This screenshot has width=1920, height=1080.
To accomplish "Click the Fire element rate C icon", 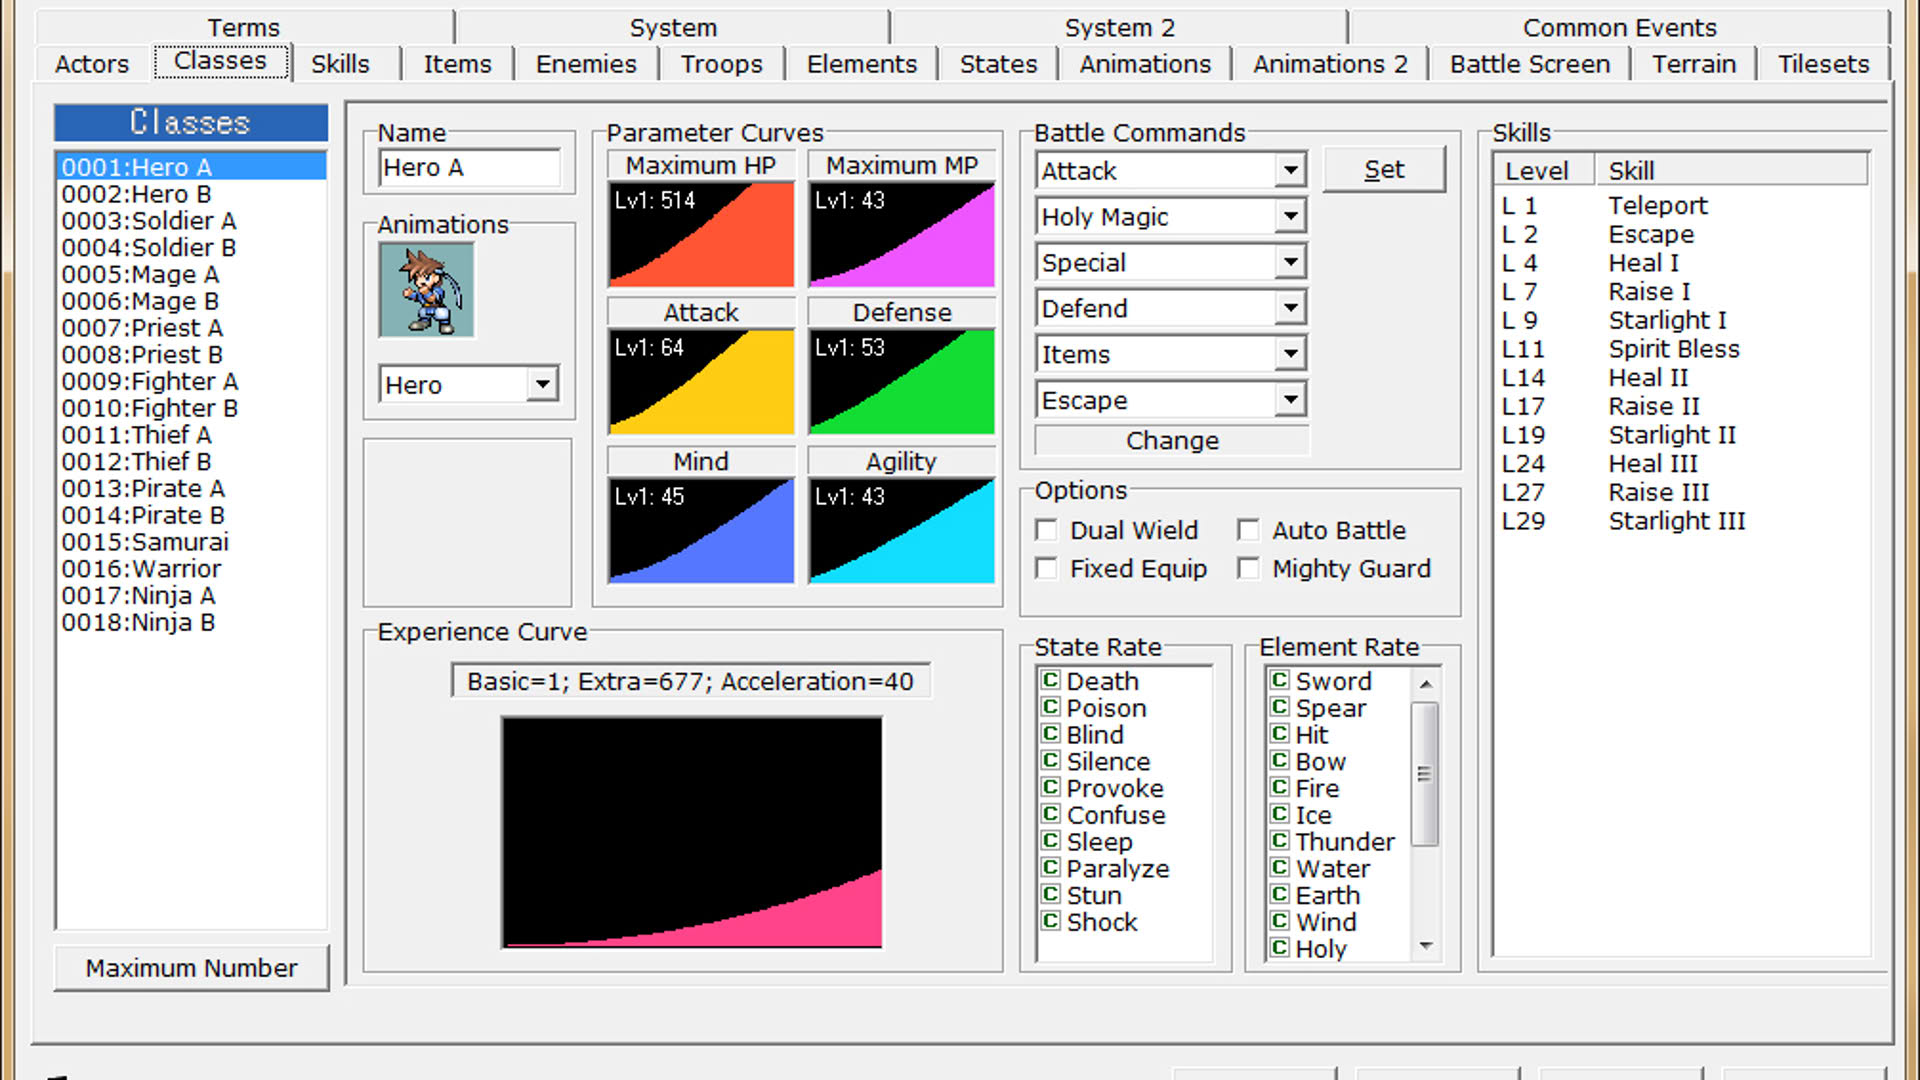I will pos(1279,787).
